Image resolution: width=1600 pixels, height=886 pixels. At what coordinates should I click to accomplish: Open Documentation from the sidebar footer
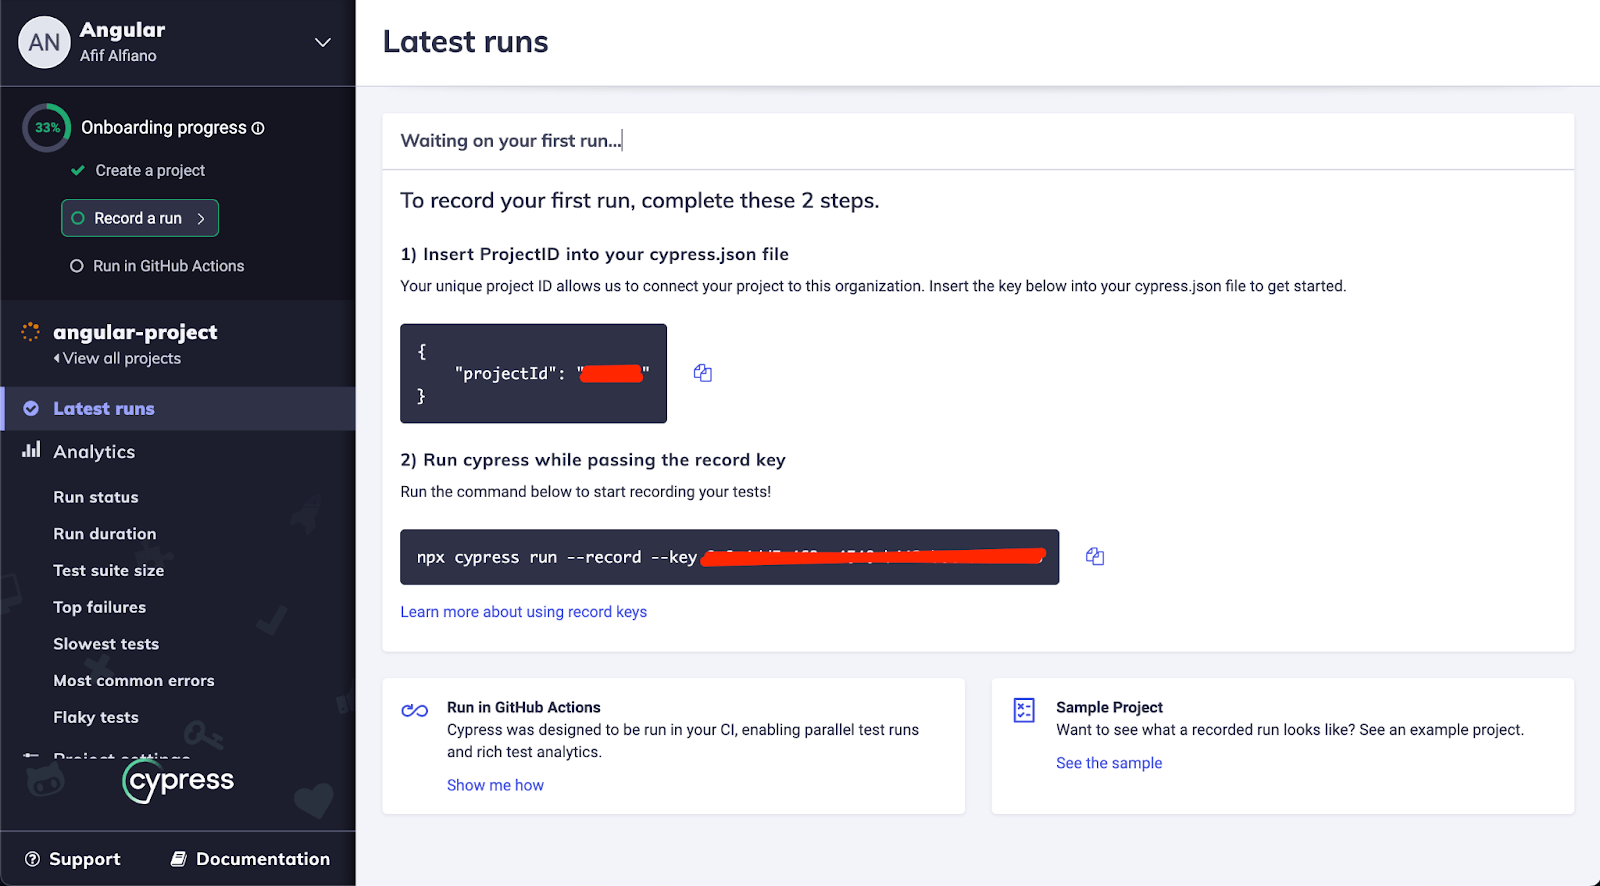pyautogui.click(x=250, y=859)
